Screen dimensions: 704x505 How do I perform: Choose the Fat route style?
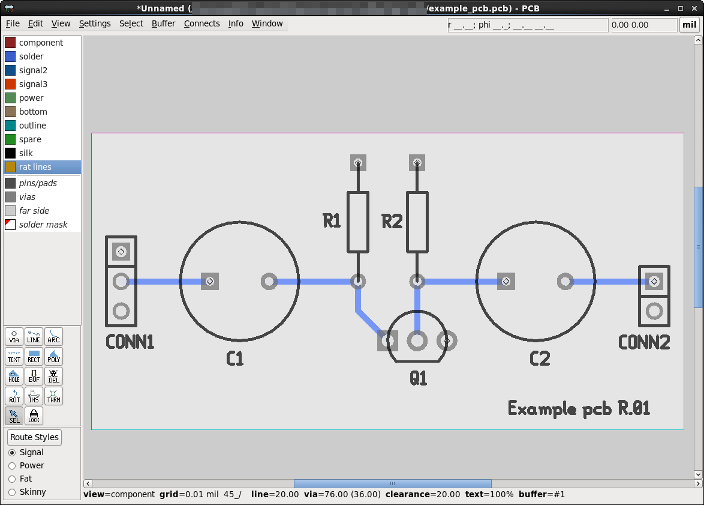(12, 479)
